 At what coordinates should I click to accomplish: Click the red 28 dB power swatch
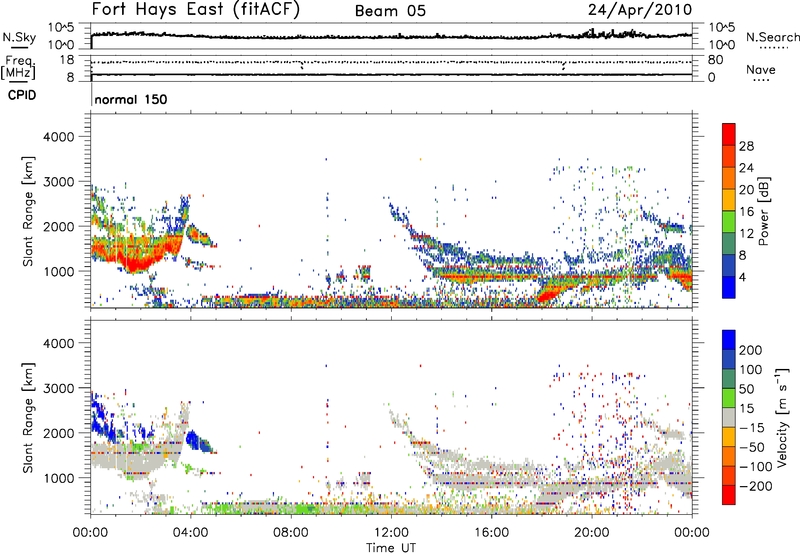pos(729,135)
